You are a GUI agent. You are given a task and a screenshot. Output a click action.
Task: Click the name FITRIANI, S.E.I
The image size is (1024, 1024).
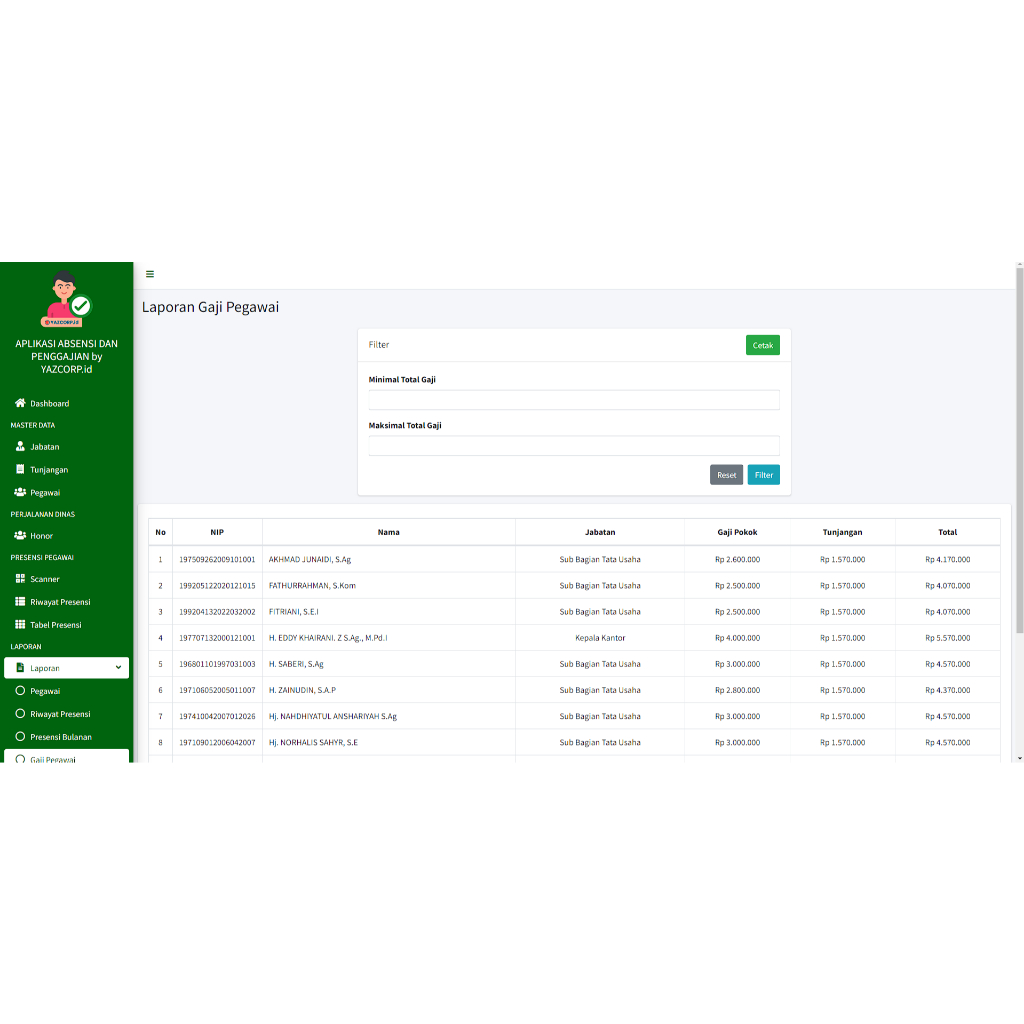pos(293,612)
